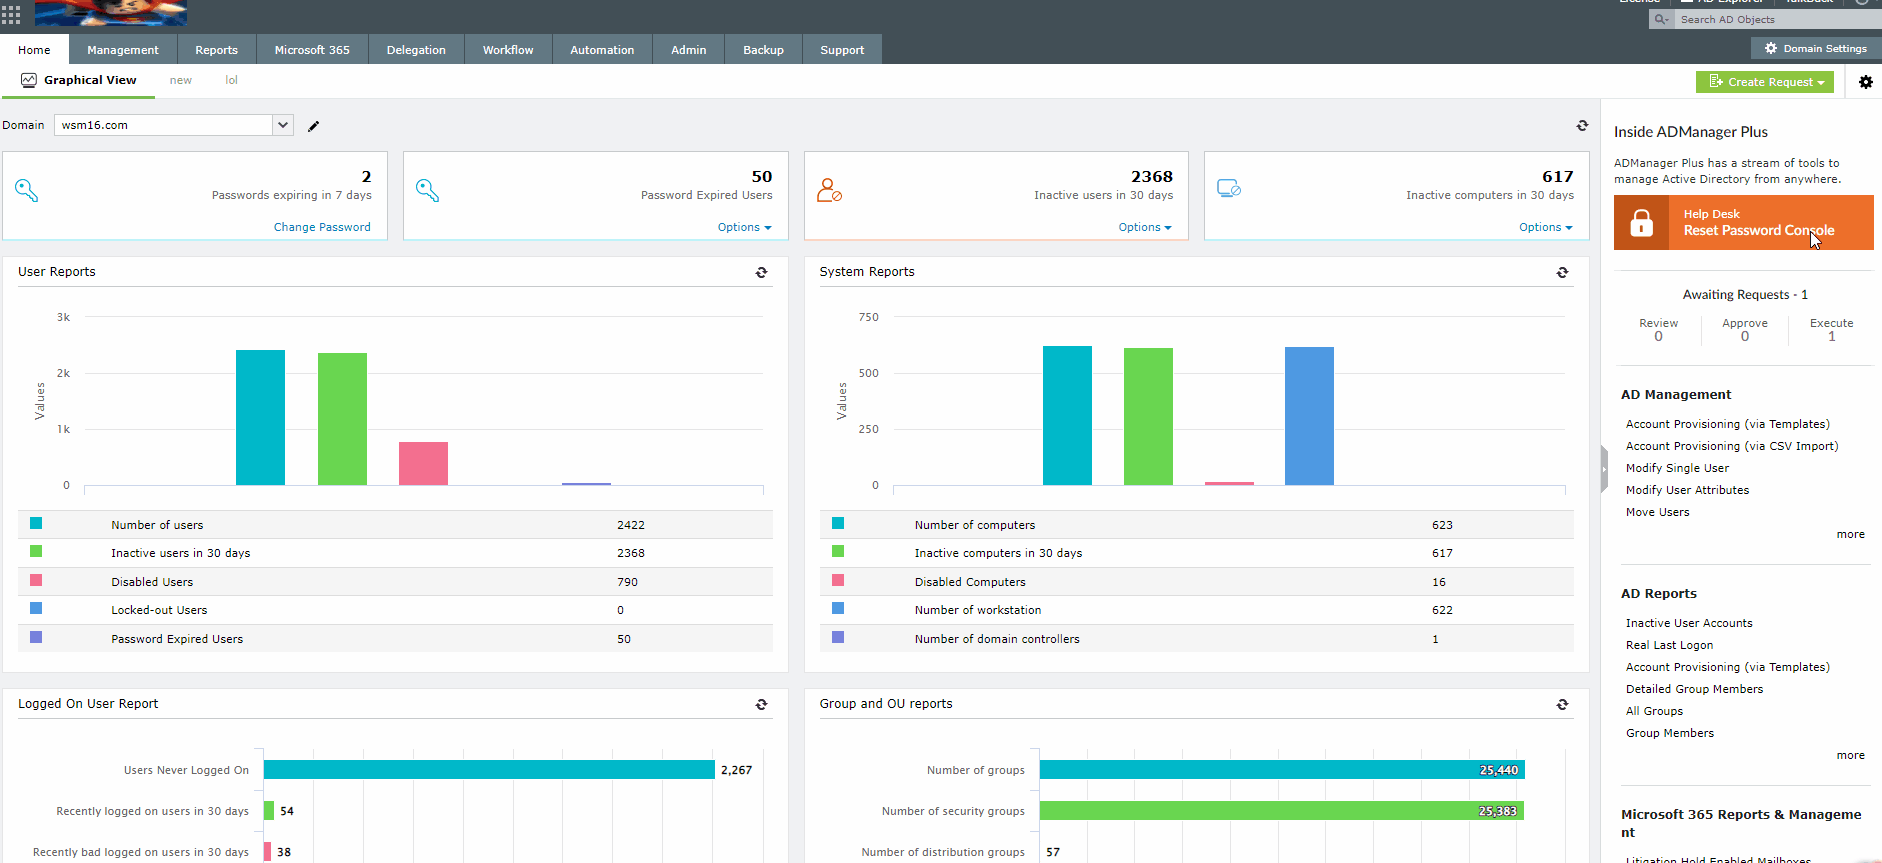Image resolution: width=1882 pixels, height=863 pixels.
Task: Select the Delegation tab
Action: pos(416,50)
